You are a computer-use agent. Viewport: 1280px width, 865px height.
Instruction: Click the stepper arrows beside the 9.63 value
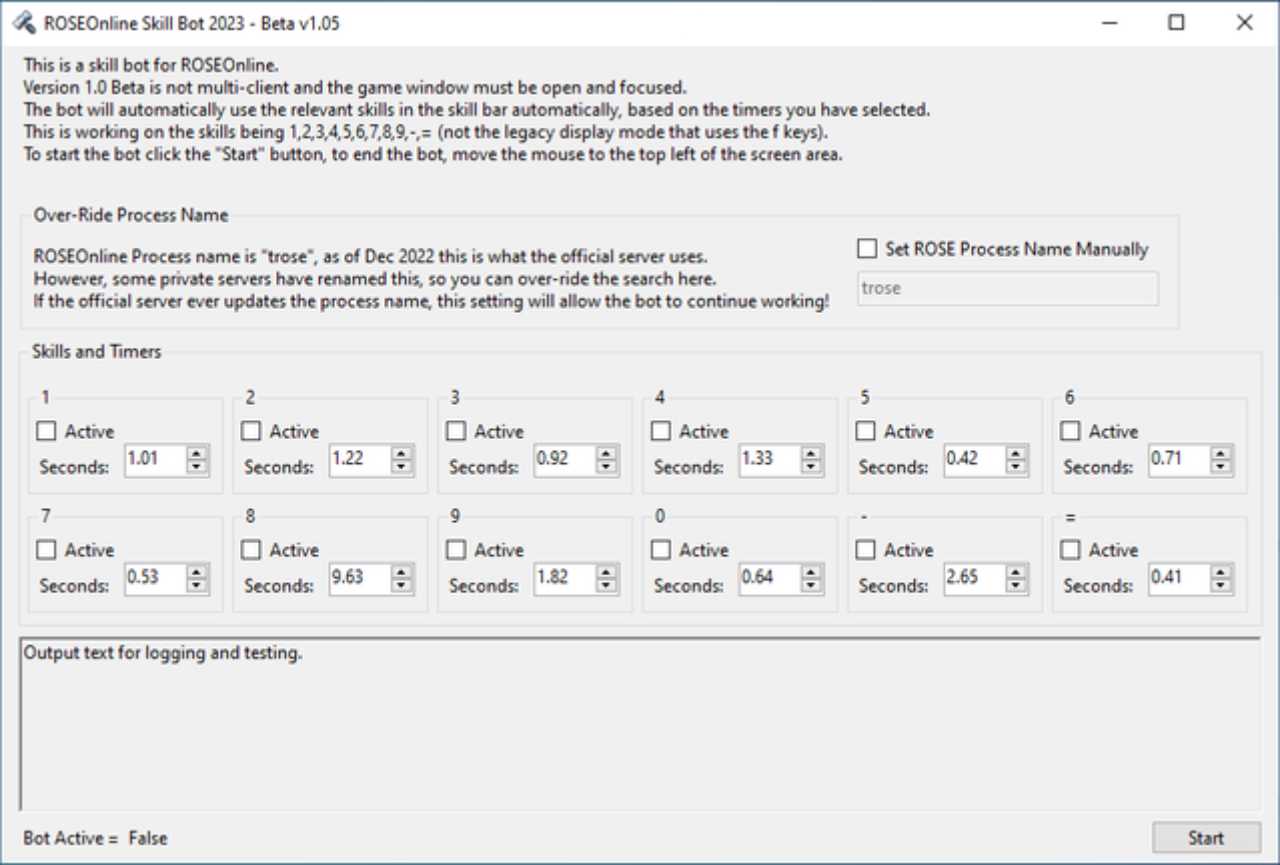402,579
